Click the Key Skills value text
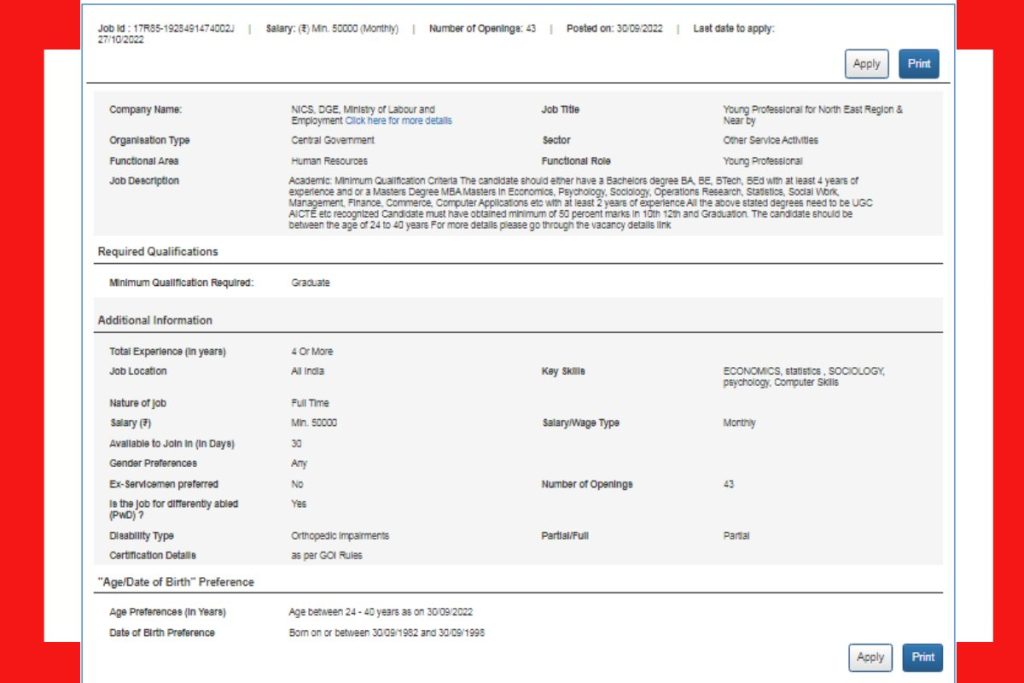This screenshot has width=1024, height=683. click(x=803, y=376)
